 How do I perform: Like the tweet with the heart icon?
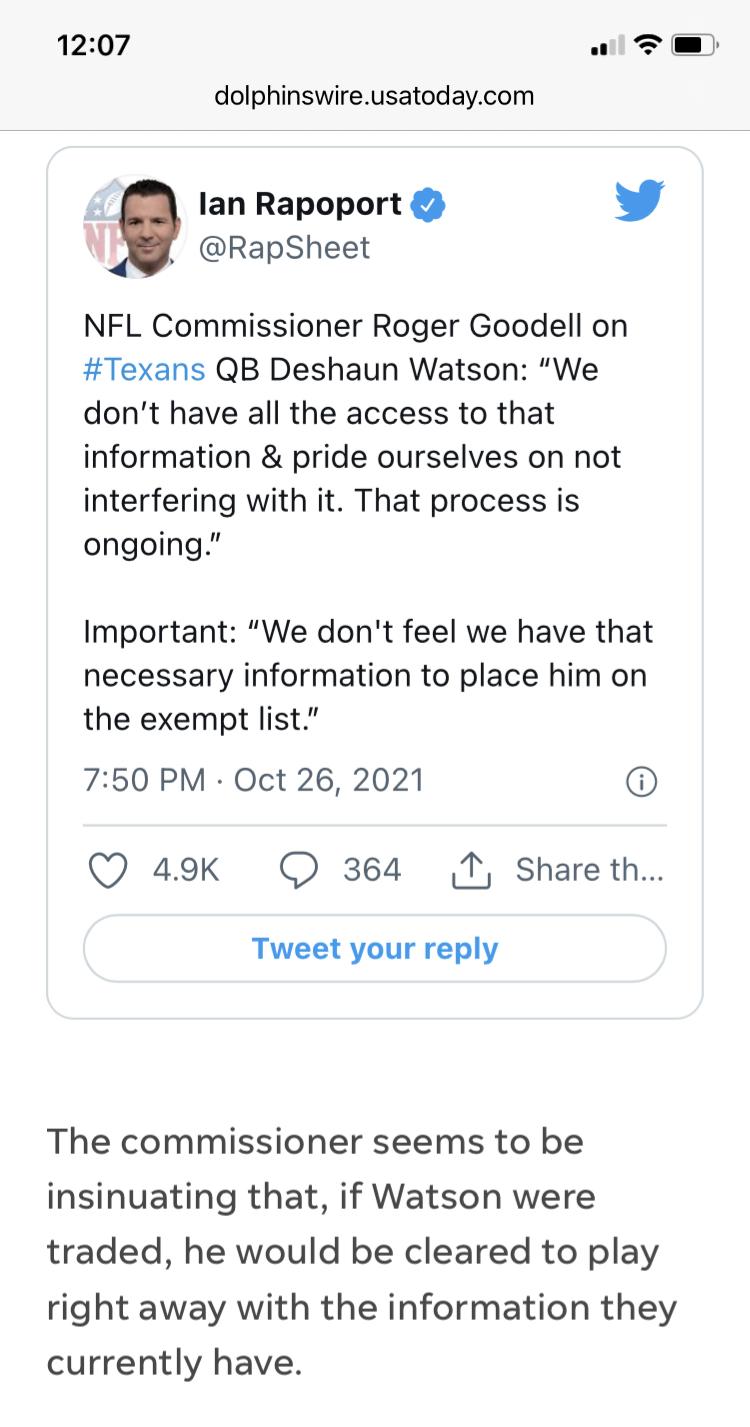click(107, 870)
